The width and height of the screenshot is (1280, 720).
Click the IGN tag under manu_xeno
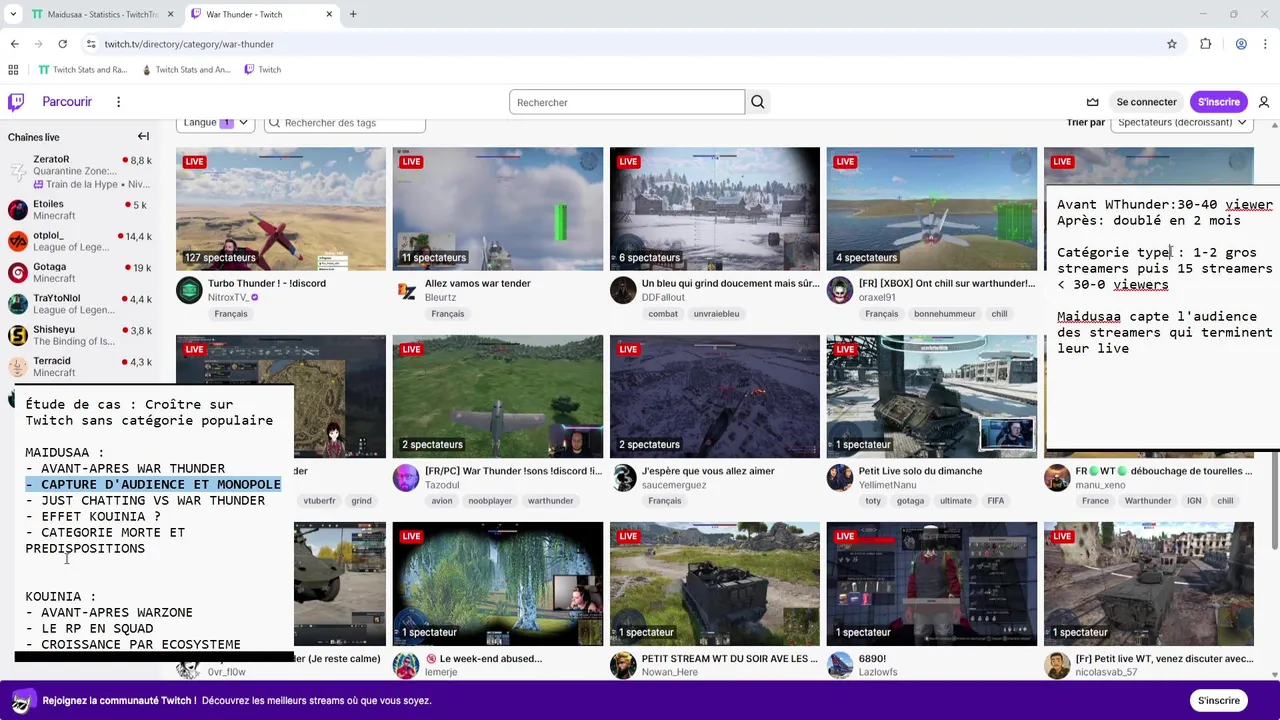click(x=1194, y=501)
